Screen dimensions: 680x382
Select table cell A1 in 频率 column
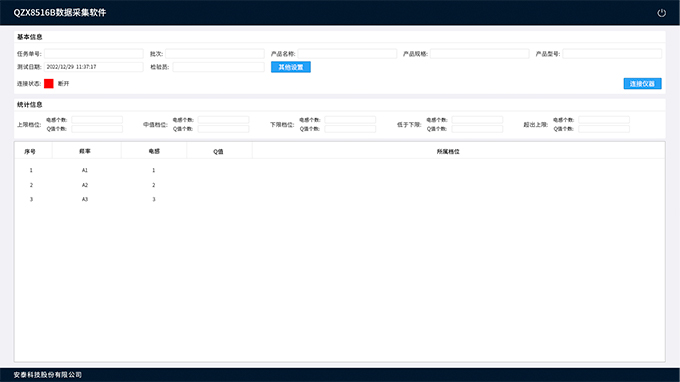(x=85, y=170)
